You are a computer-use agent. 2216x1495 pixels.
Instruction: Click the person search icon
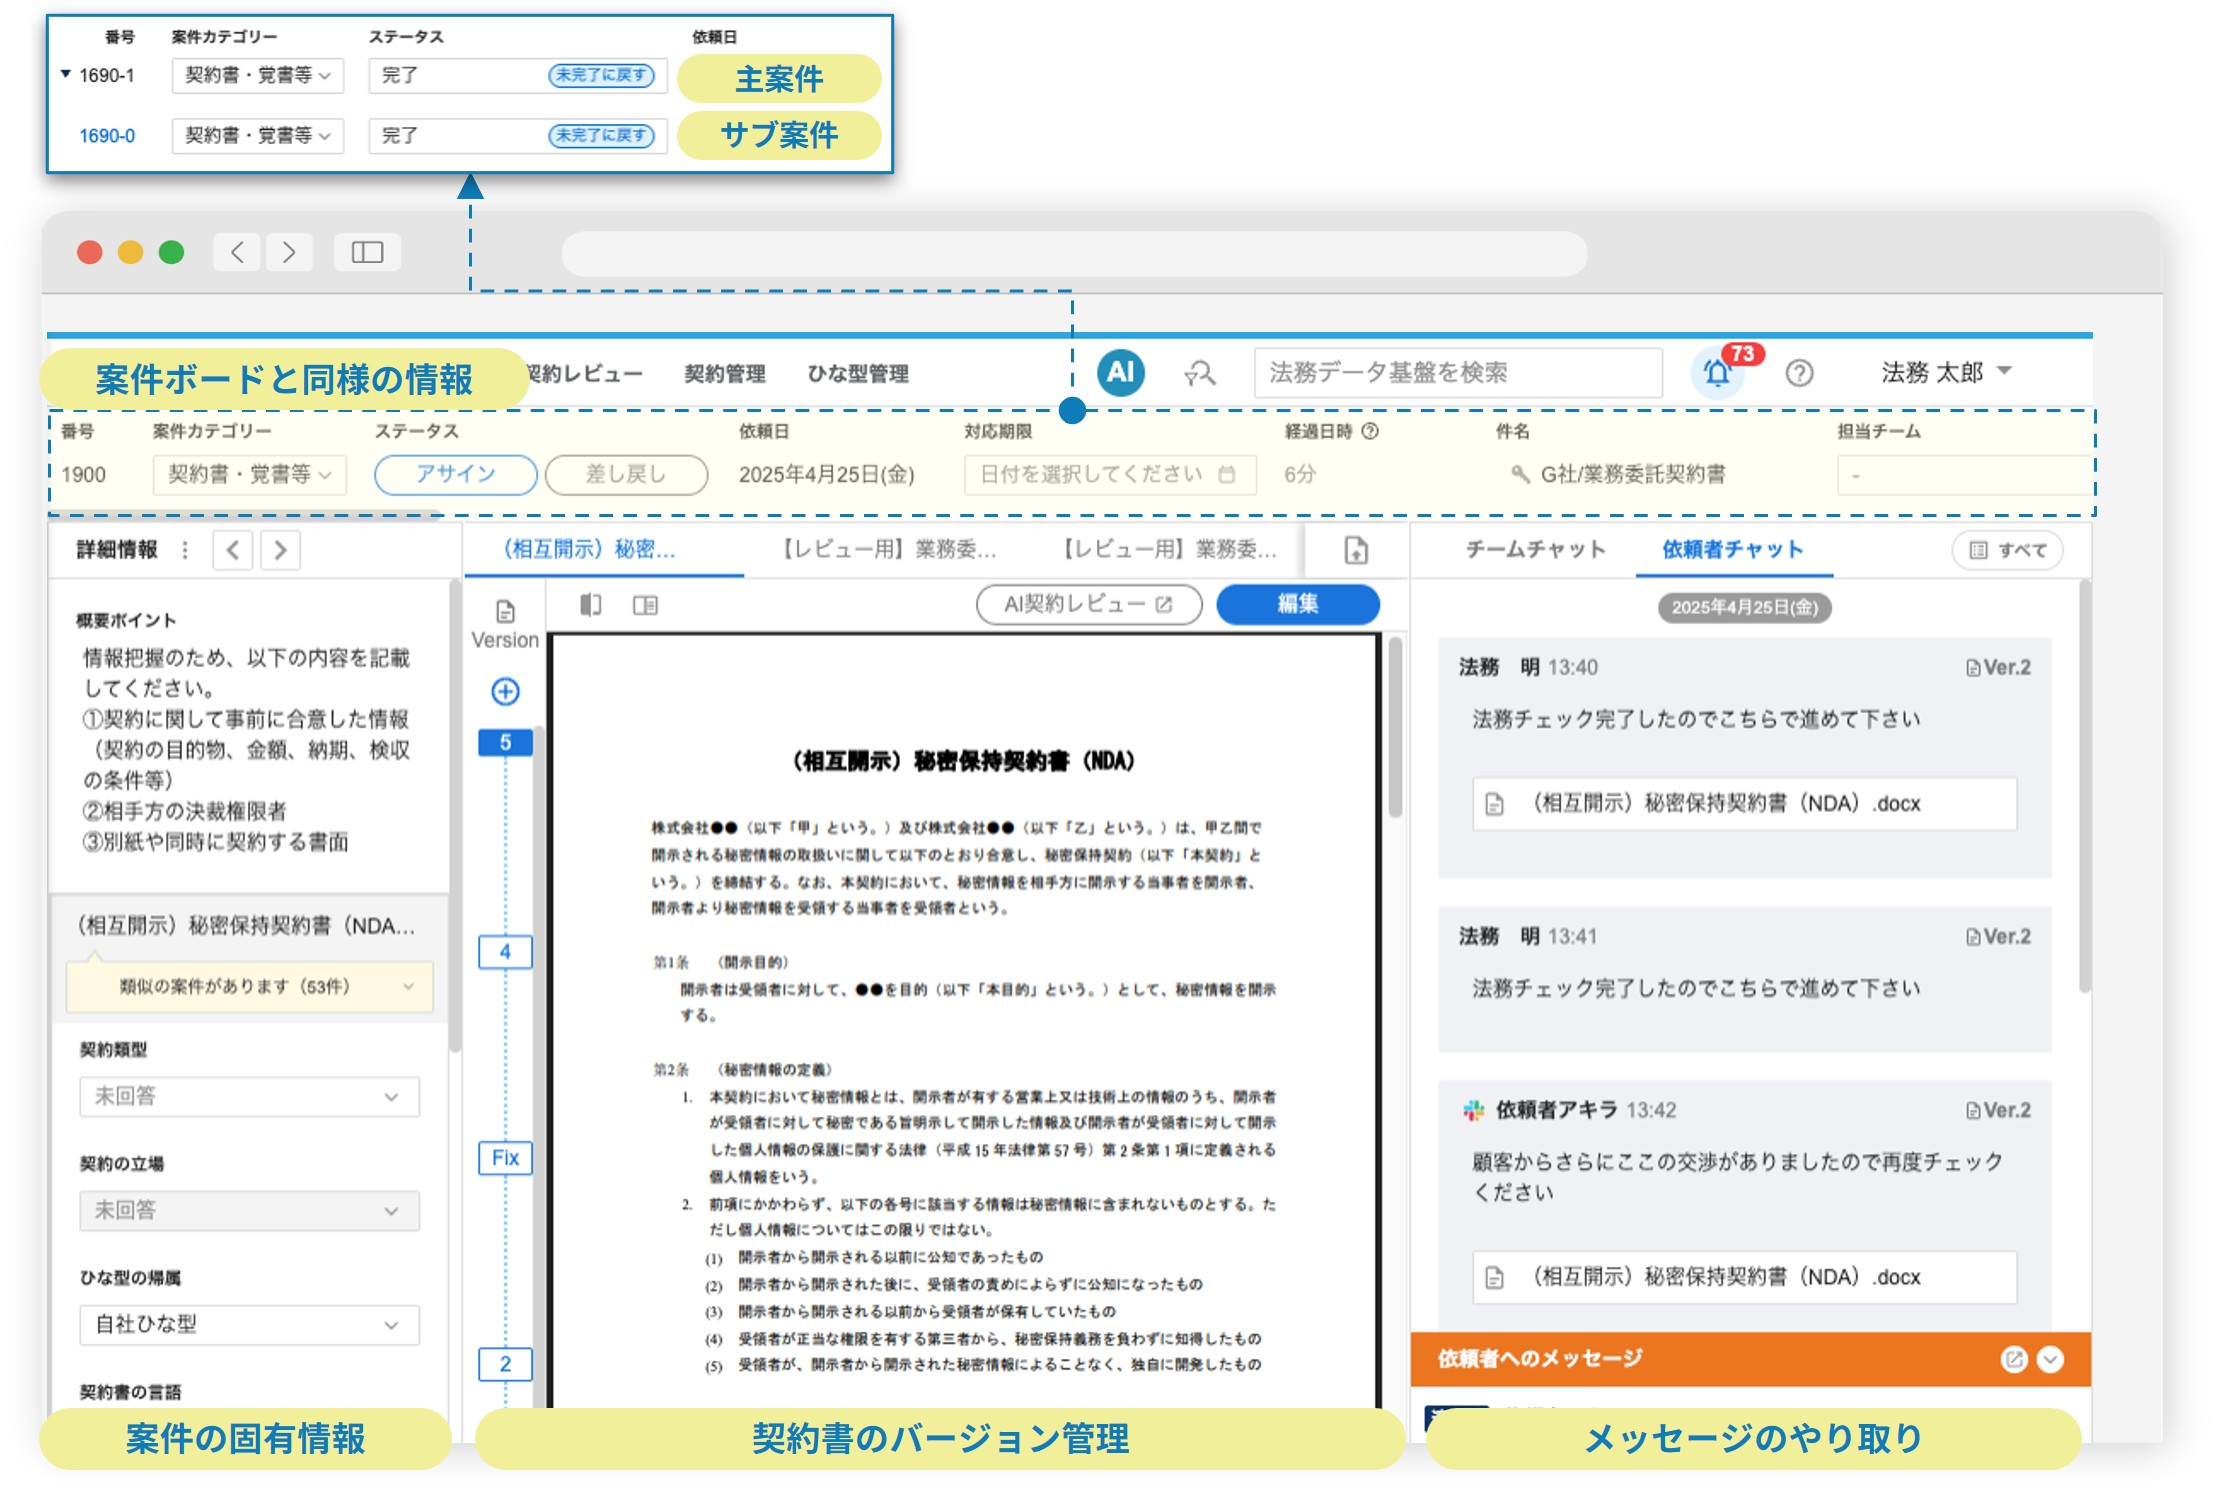coord(1199,373)
